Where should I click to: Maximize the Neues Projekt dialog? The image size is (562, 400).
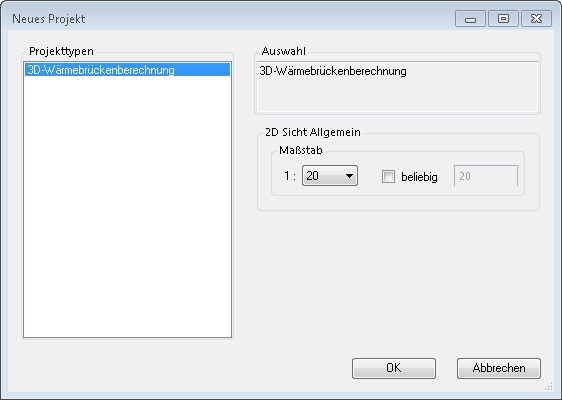click(503, 19)
